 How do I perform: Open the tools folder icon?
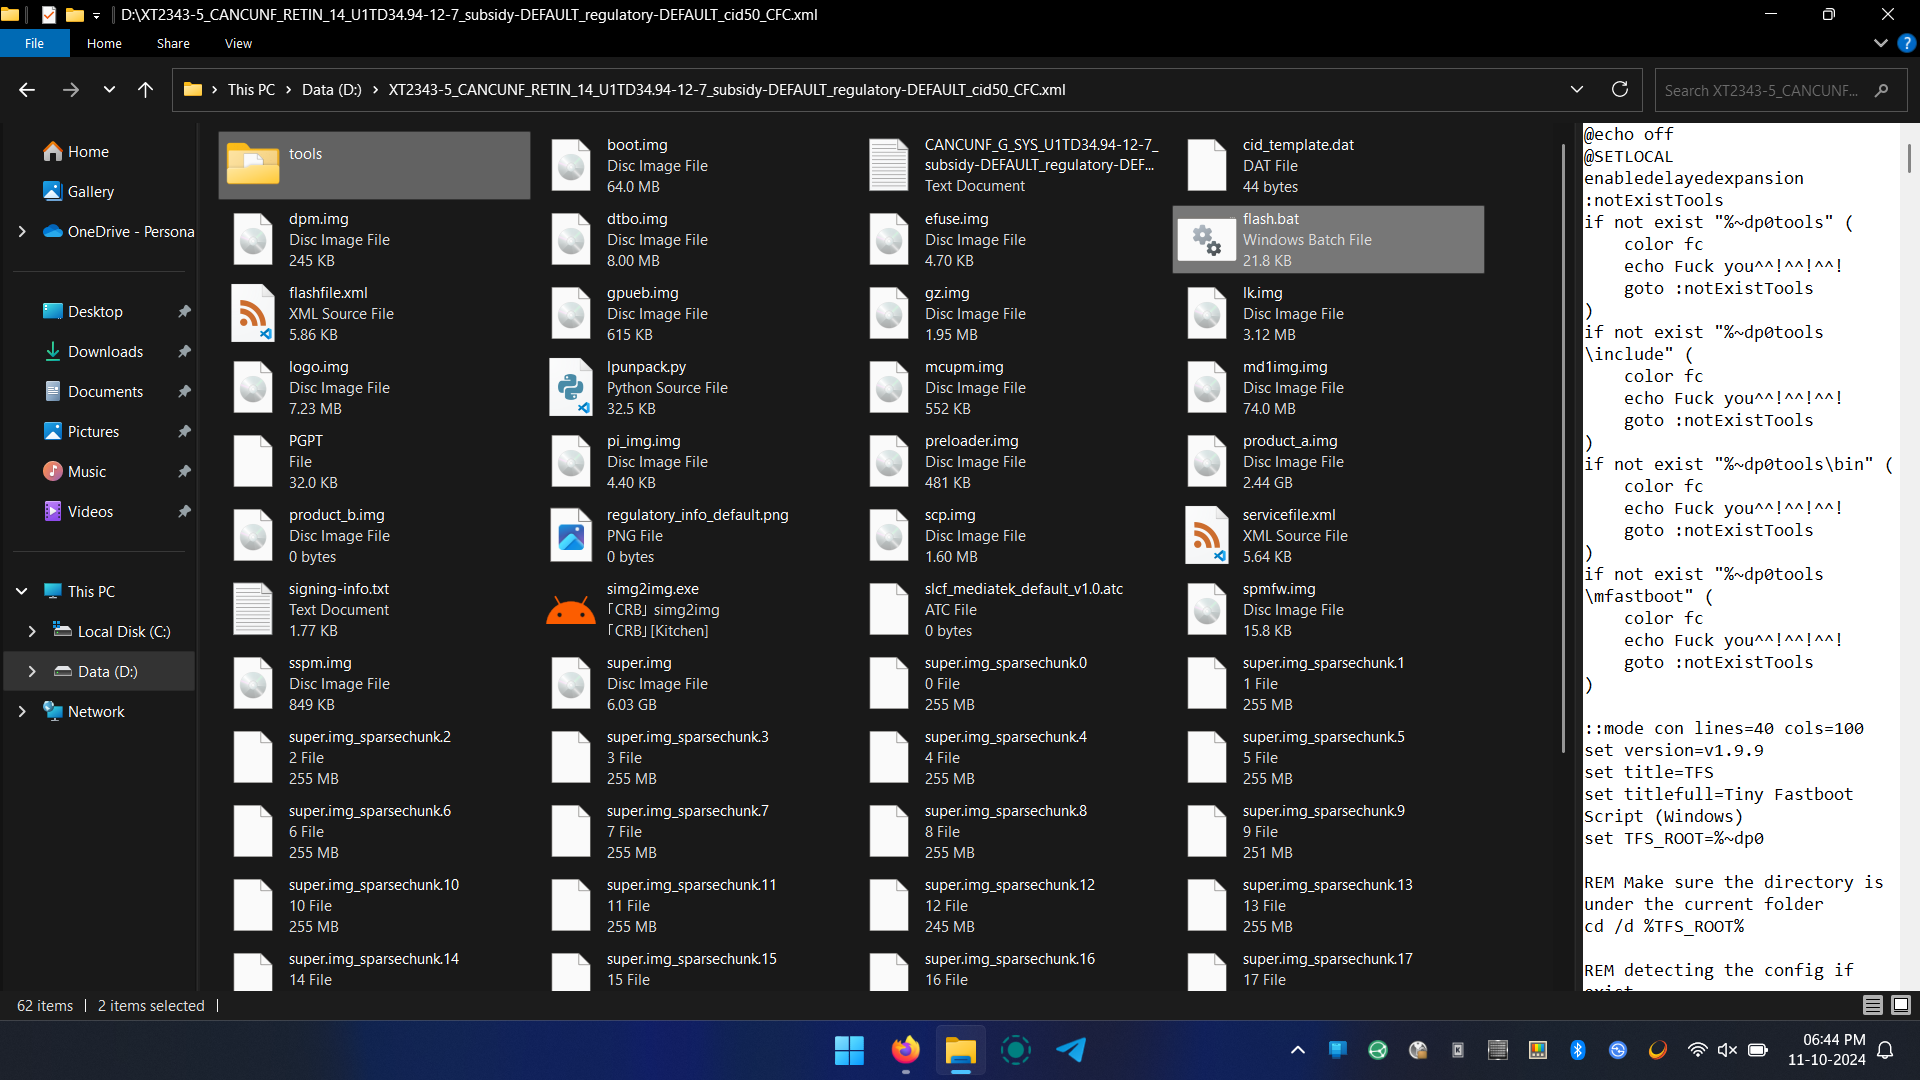coord(253,165)
